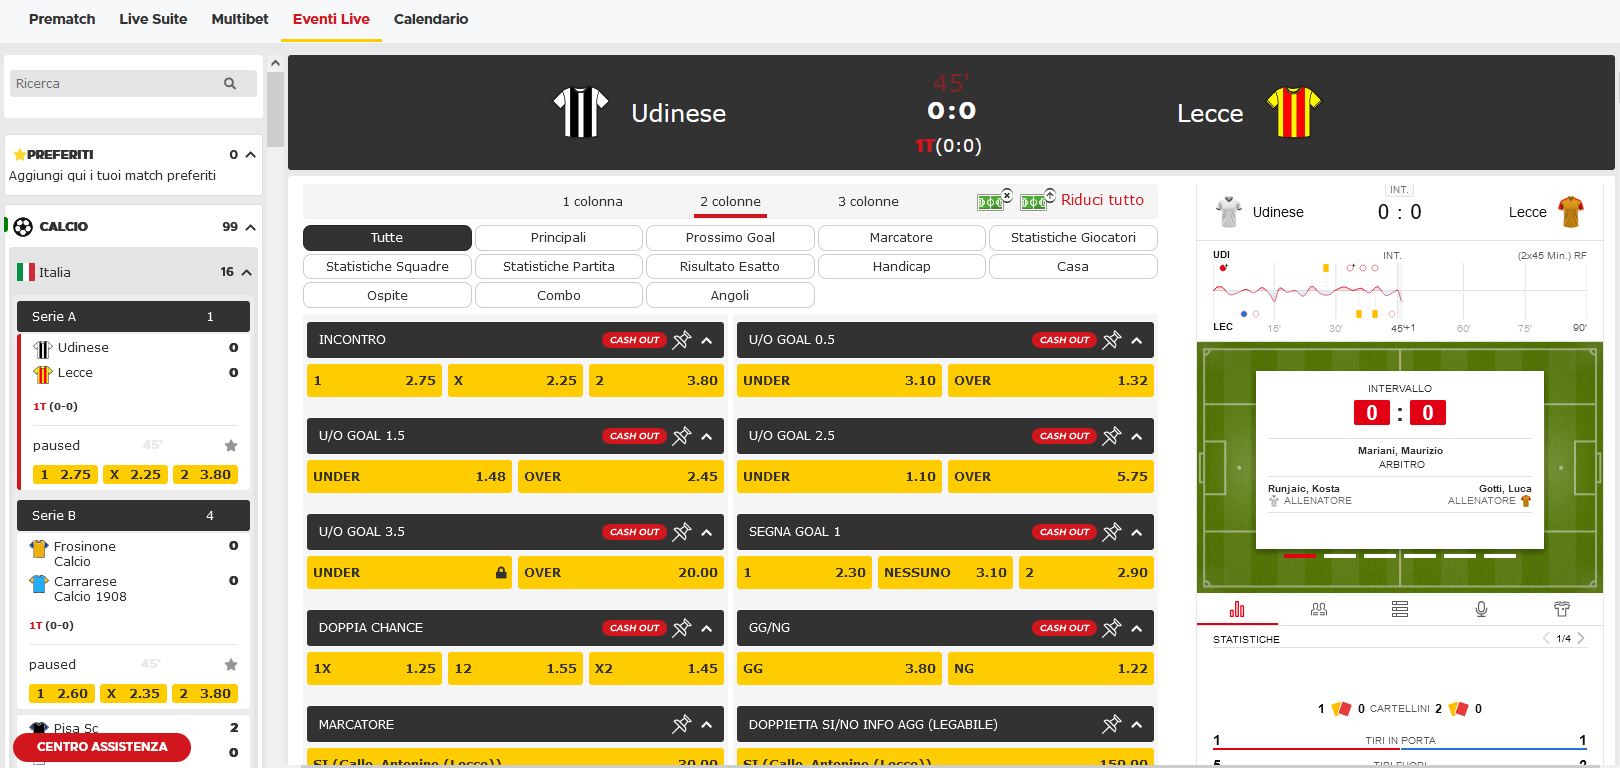Click Riduci tutto link
Viewport: 1620px width, 768px height.
coord(1102,200)
